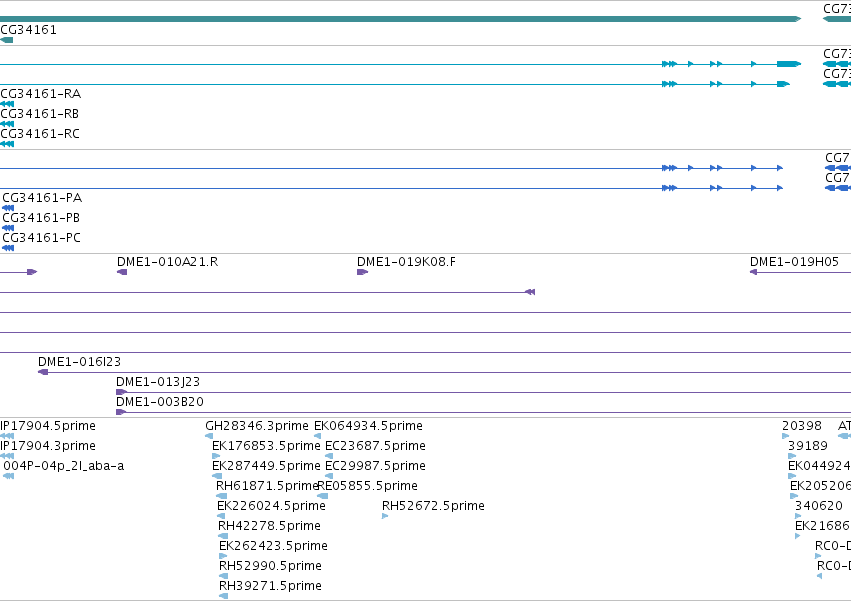This screenshot has height=601, width=851.
Task: Click the CG34161-PB protein arrow glyph
Action: (x=8, y=228)
